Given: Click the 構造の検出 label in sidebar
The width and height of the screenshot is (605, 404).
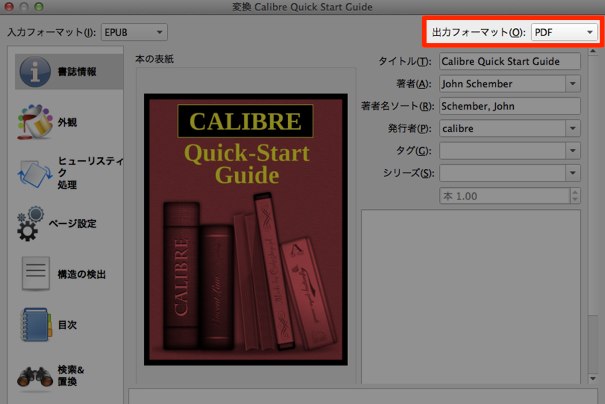Looking at the screenshot, I should pyautogui.click(x=81, y=274).
